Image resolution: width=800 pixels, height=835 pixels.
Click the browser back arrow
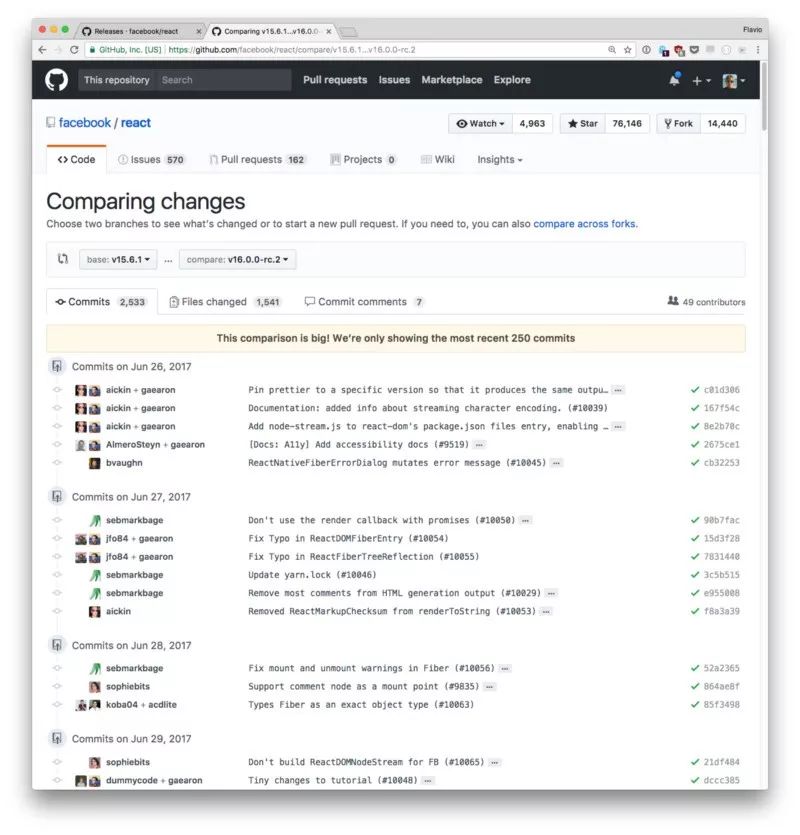tap(42, 49)
